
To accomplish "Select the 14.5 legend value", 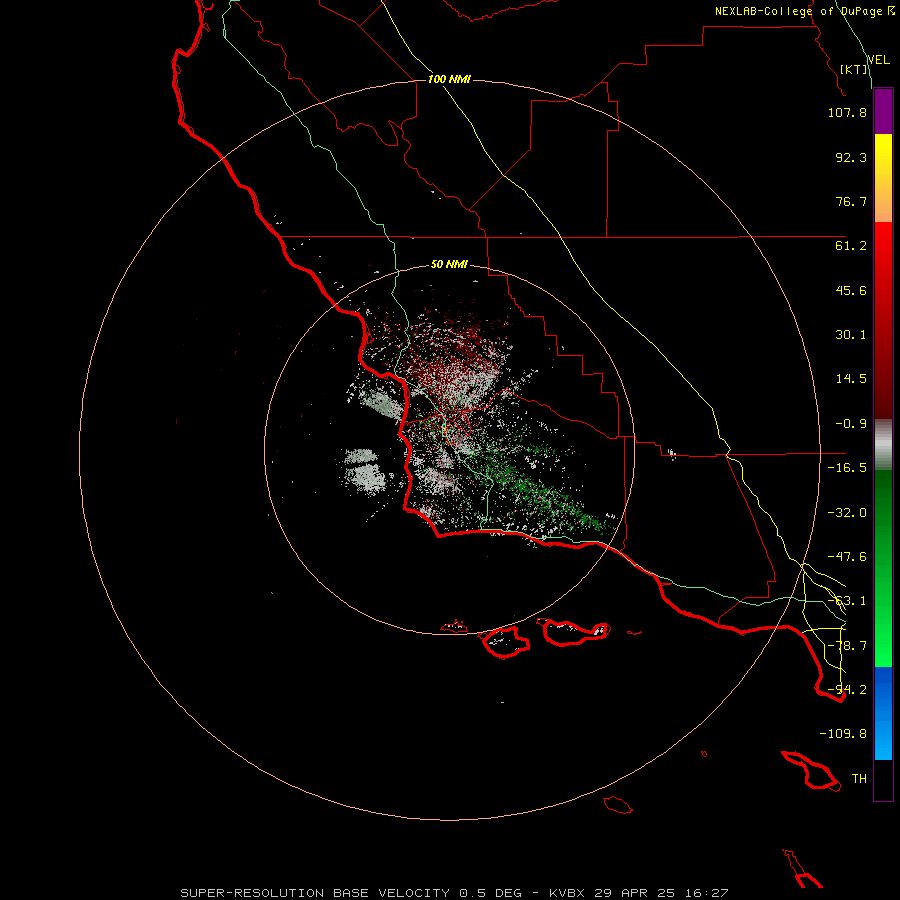I will pos(851,379).
